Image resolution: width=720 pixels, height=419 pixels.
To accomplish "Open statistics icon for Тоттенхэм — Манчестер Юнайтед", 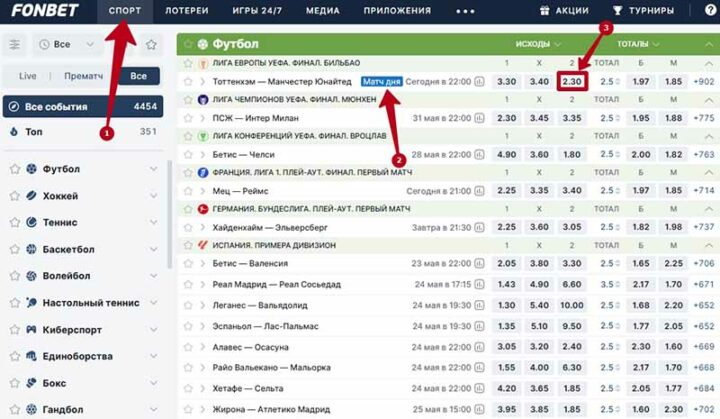I will point(481,81).
